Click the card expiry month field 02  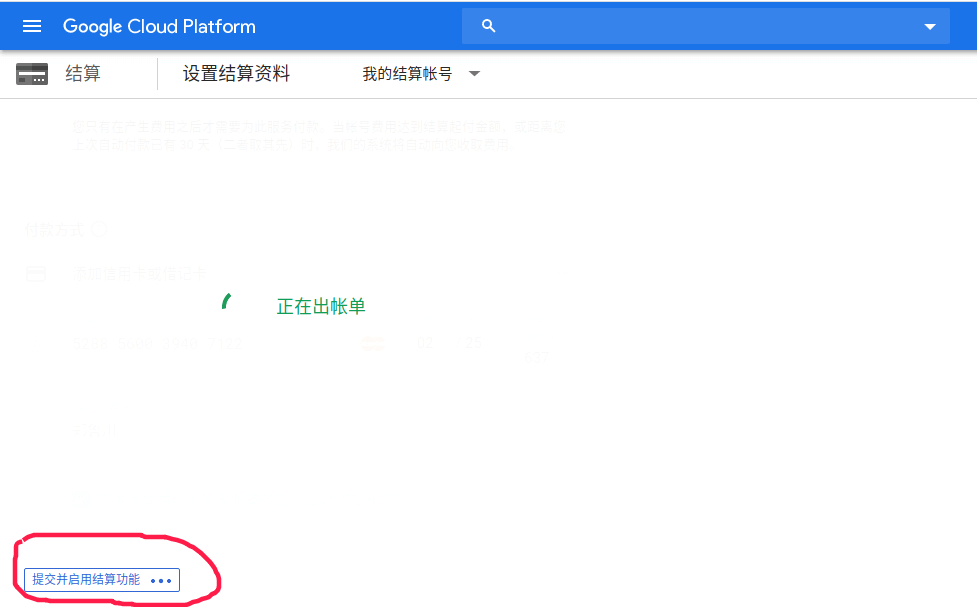pyautogui.click(x=425, y=344)
